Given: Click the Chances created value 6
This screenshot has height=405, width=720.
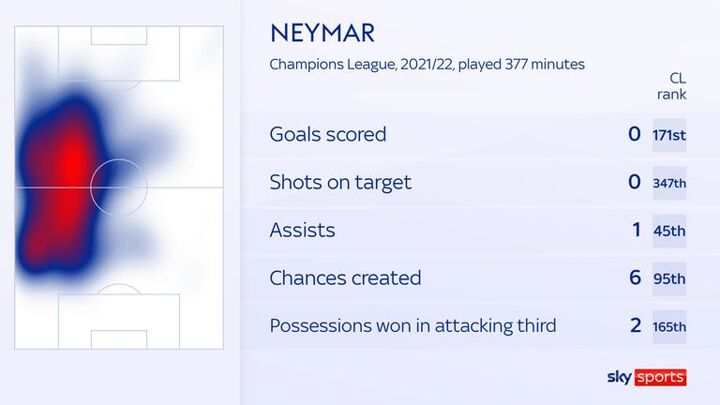Looking at the screenshot, I should pos(634,279).
